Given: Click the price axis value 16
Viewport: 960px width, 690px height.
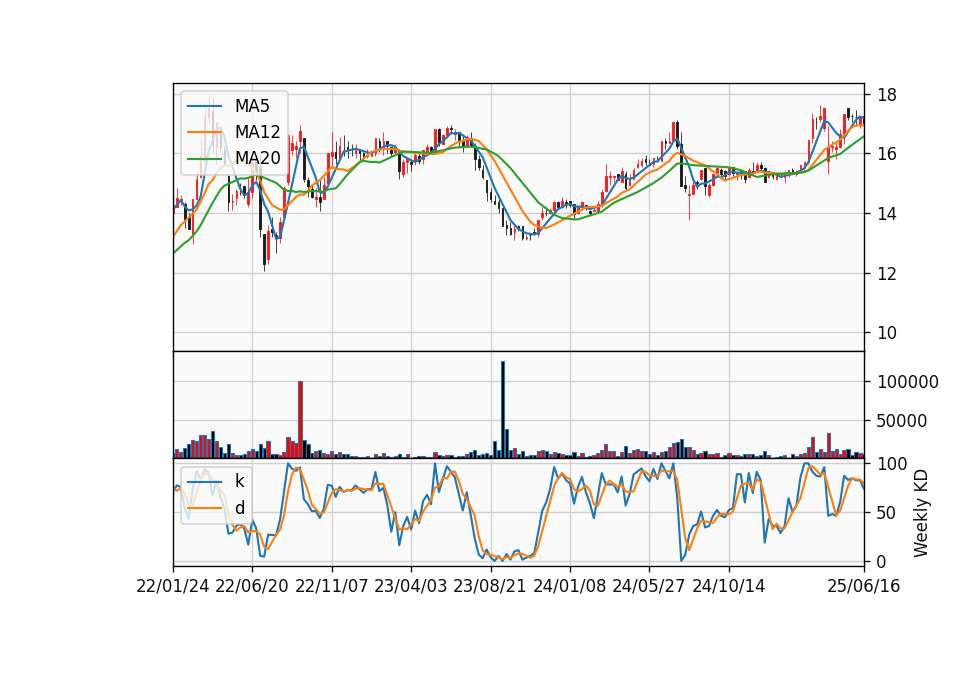Looking at the screenshot, I should pos(887,154).
